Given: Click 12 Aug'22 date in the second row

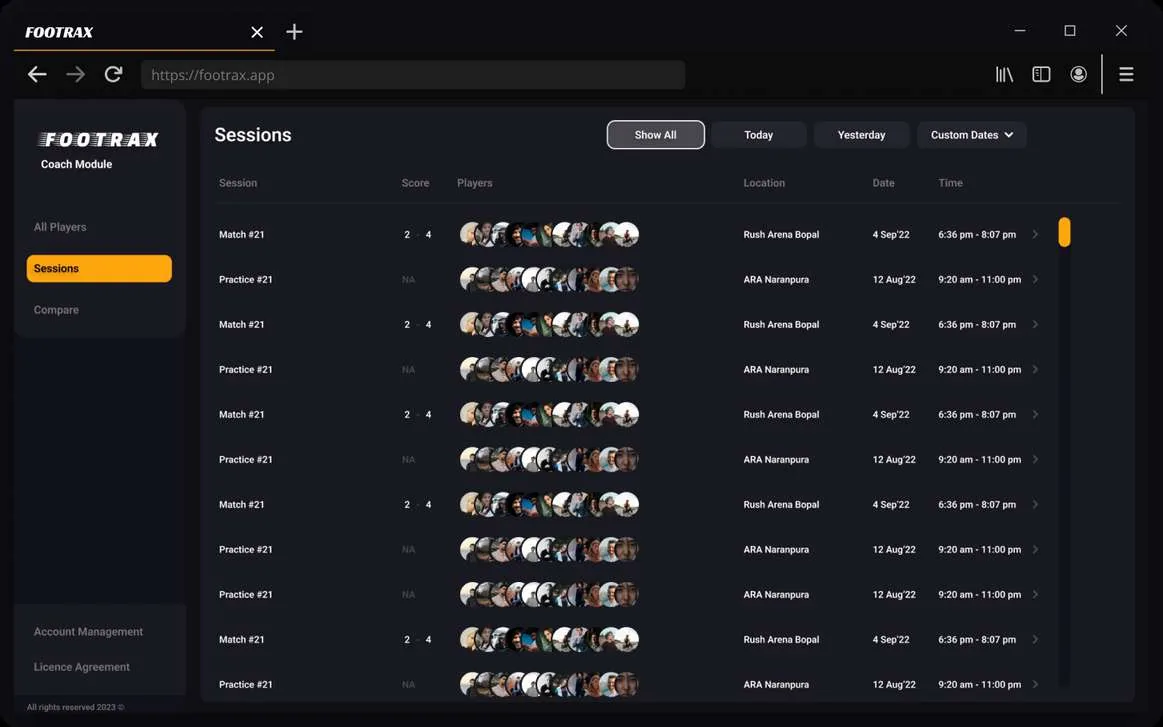Looking at the screenshot, I should coord(894,280).
